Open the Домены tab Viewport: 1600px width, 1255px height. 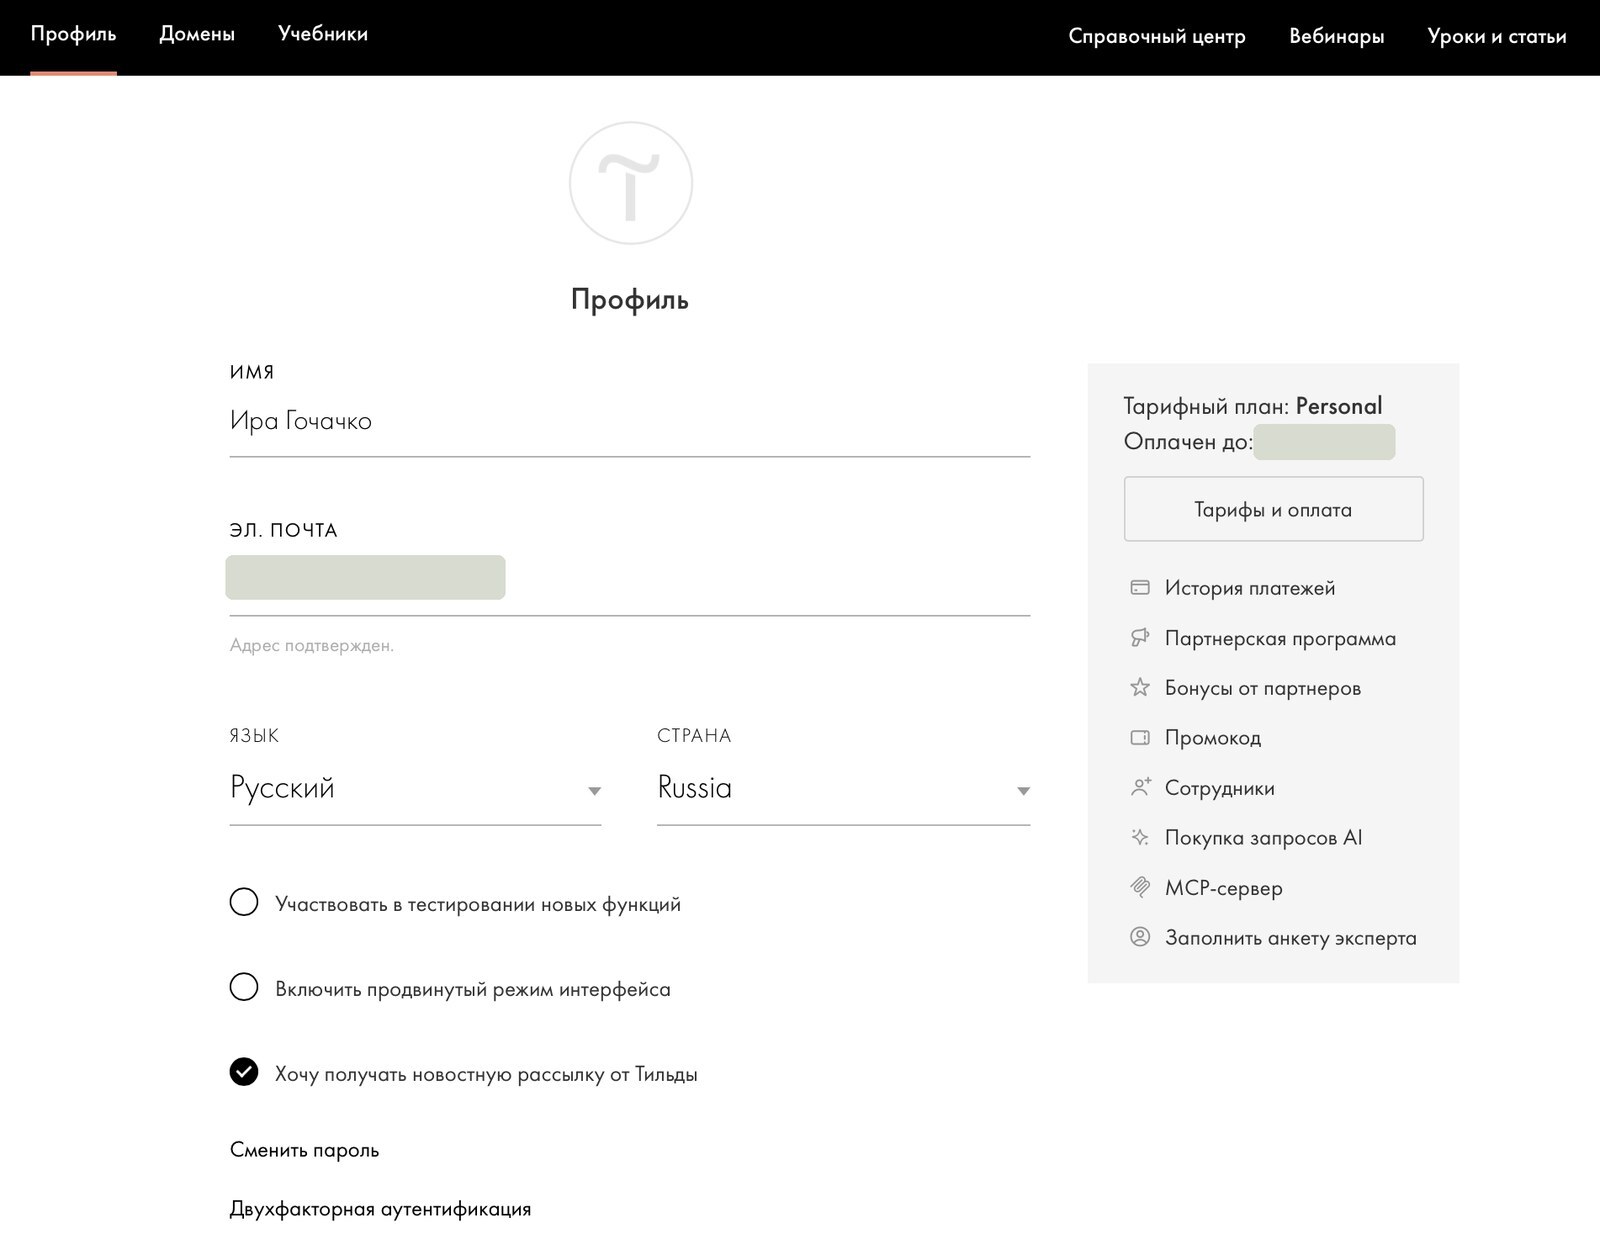coord(197,34)
